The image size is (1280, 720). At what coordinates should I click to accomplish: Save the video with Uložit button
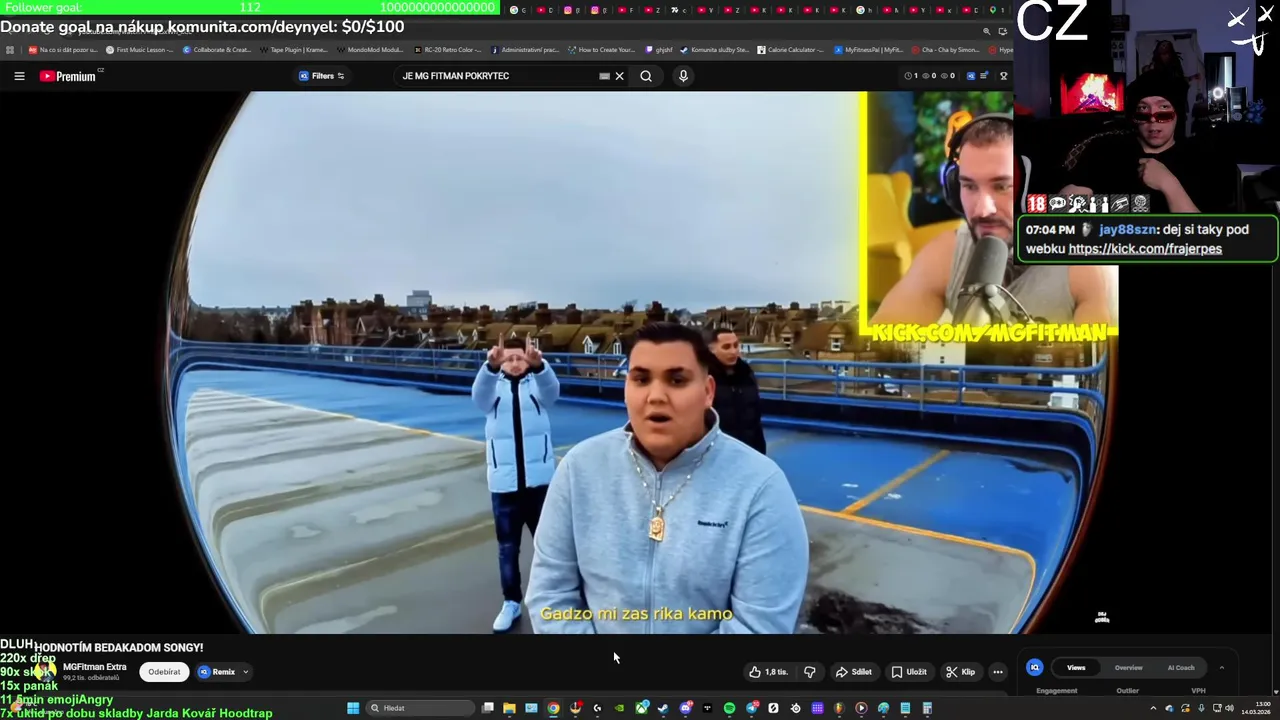click(909, 672)
